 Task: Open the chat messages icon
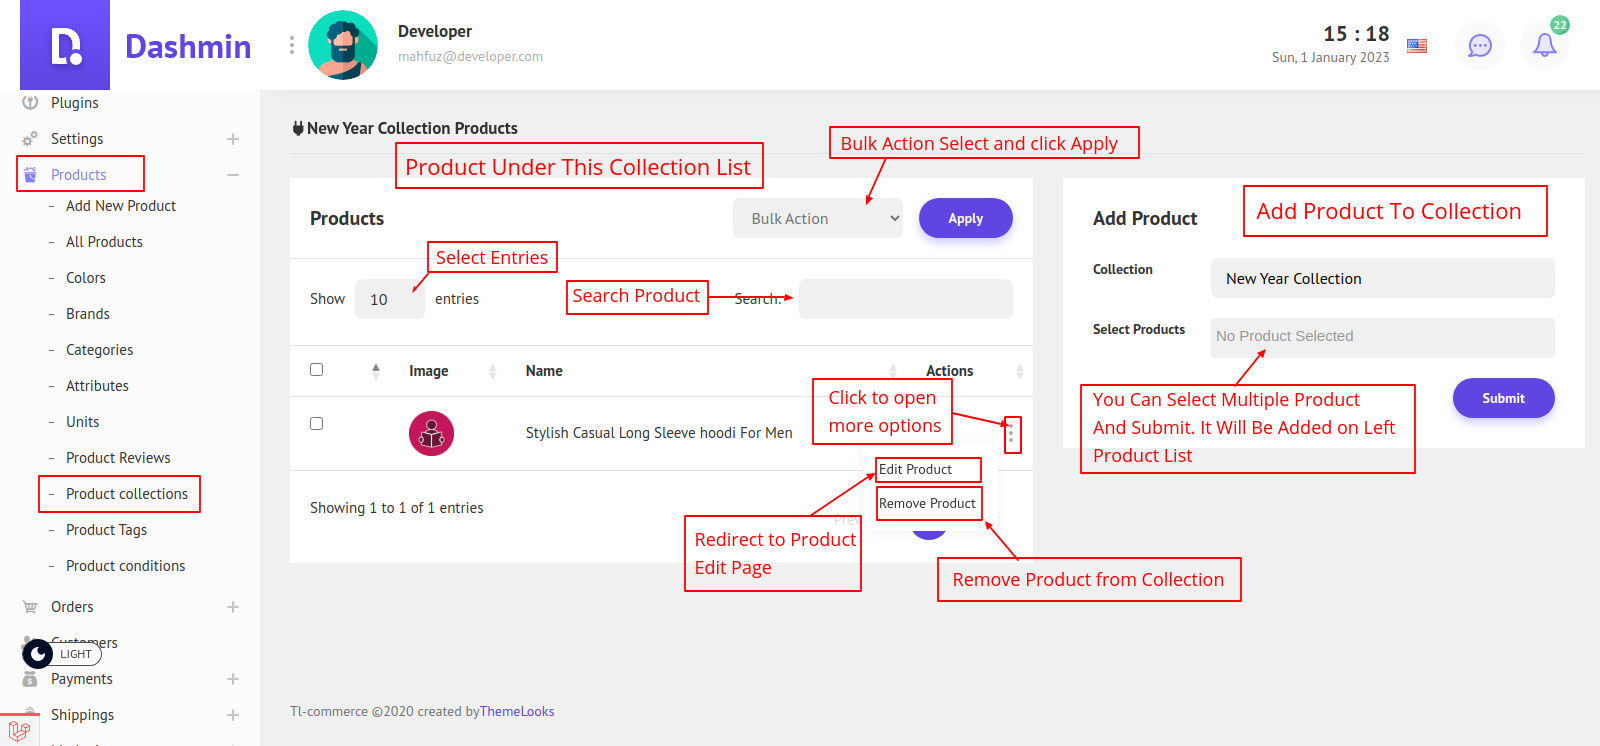pos(1480,46)
